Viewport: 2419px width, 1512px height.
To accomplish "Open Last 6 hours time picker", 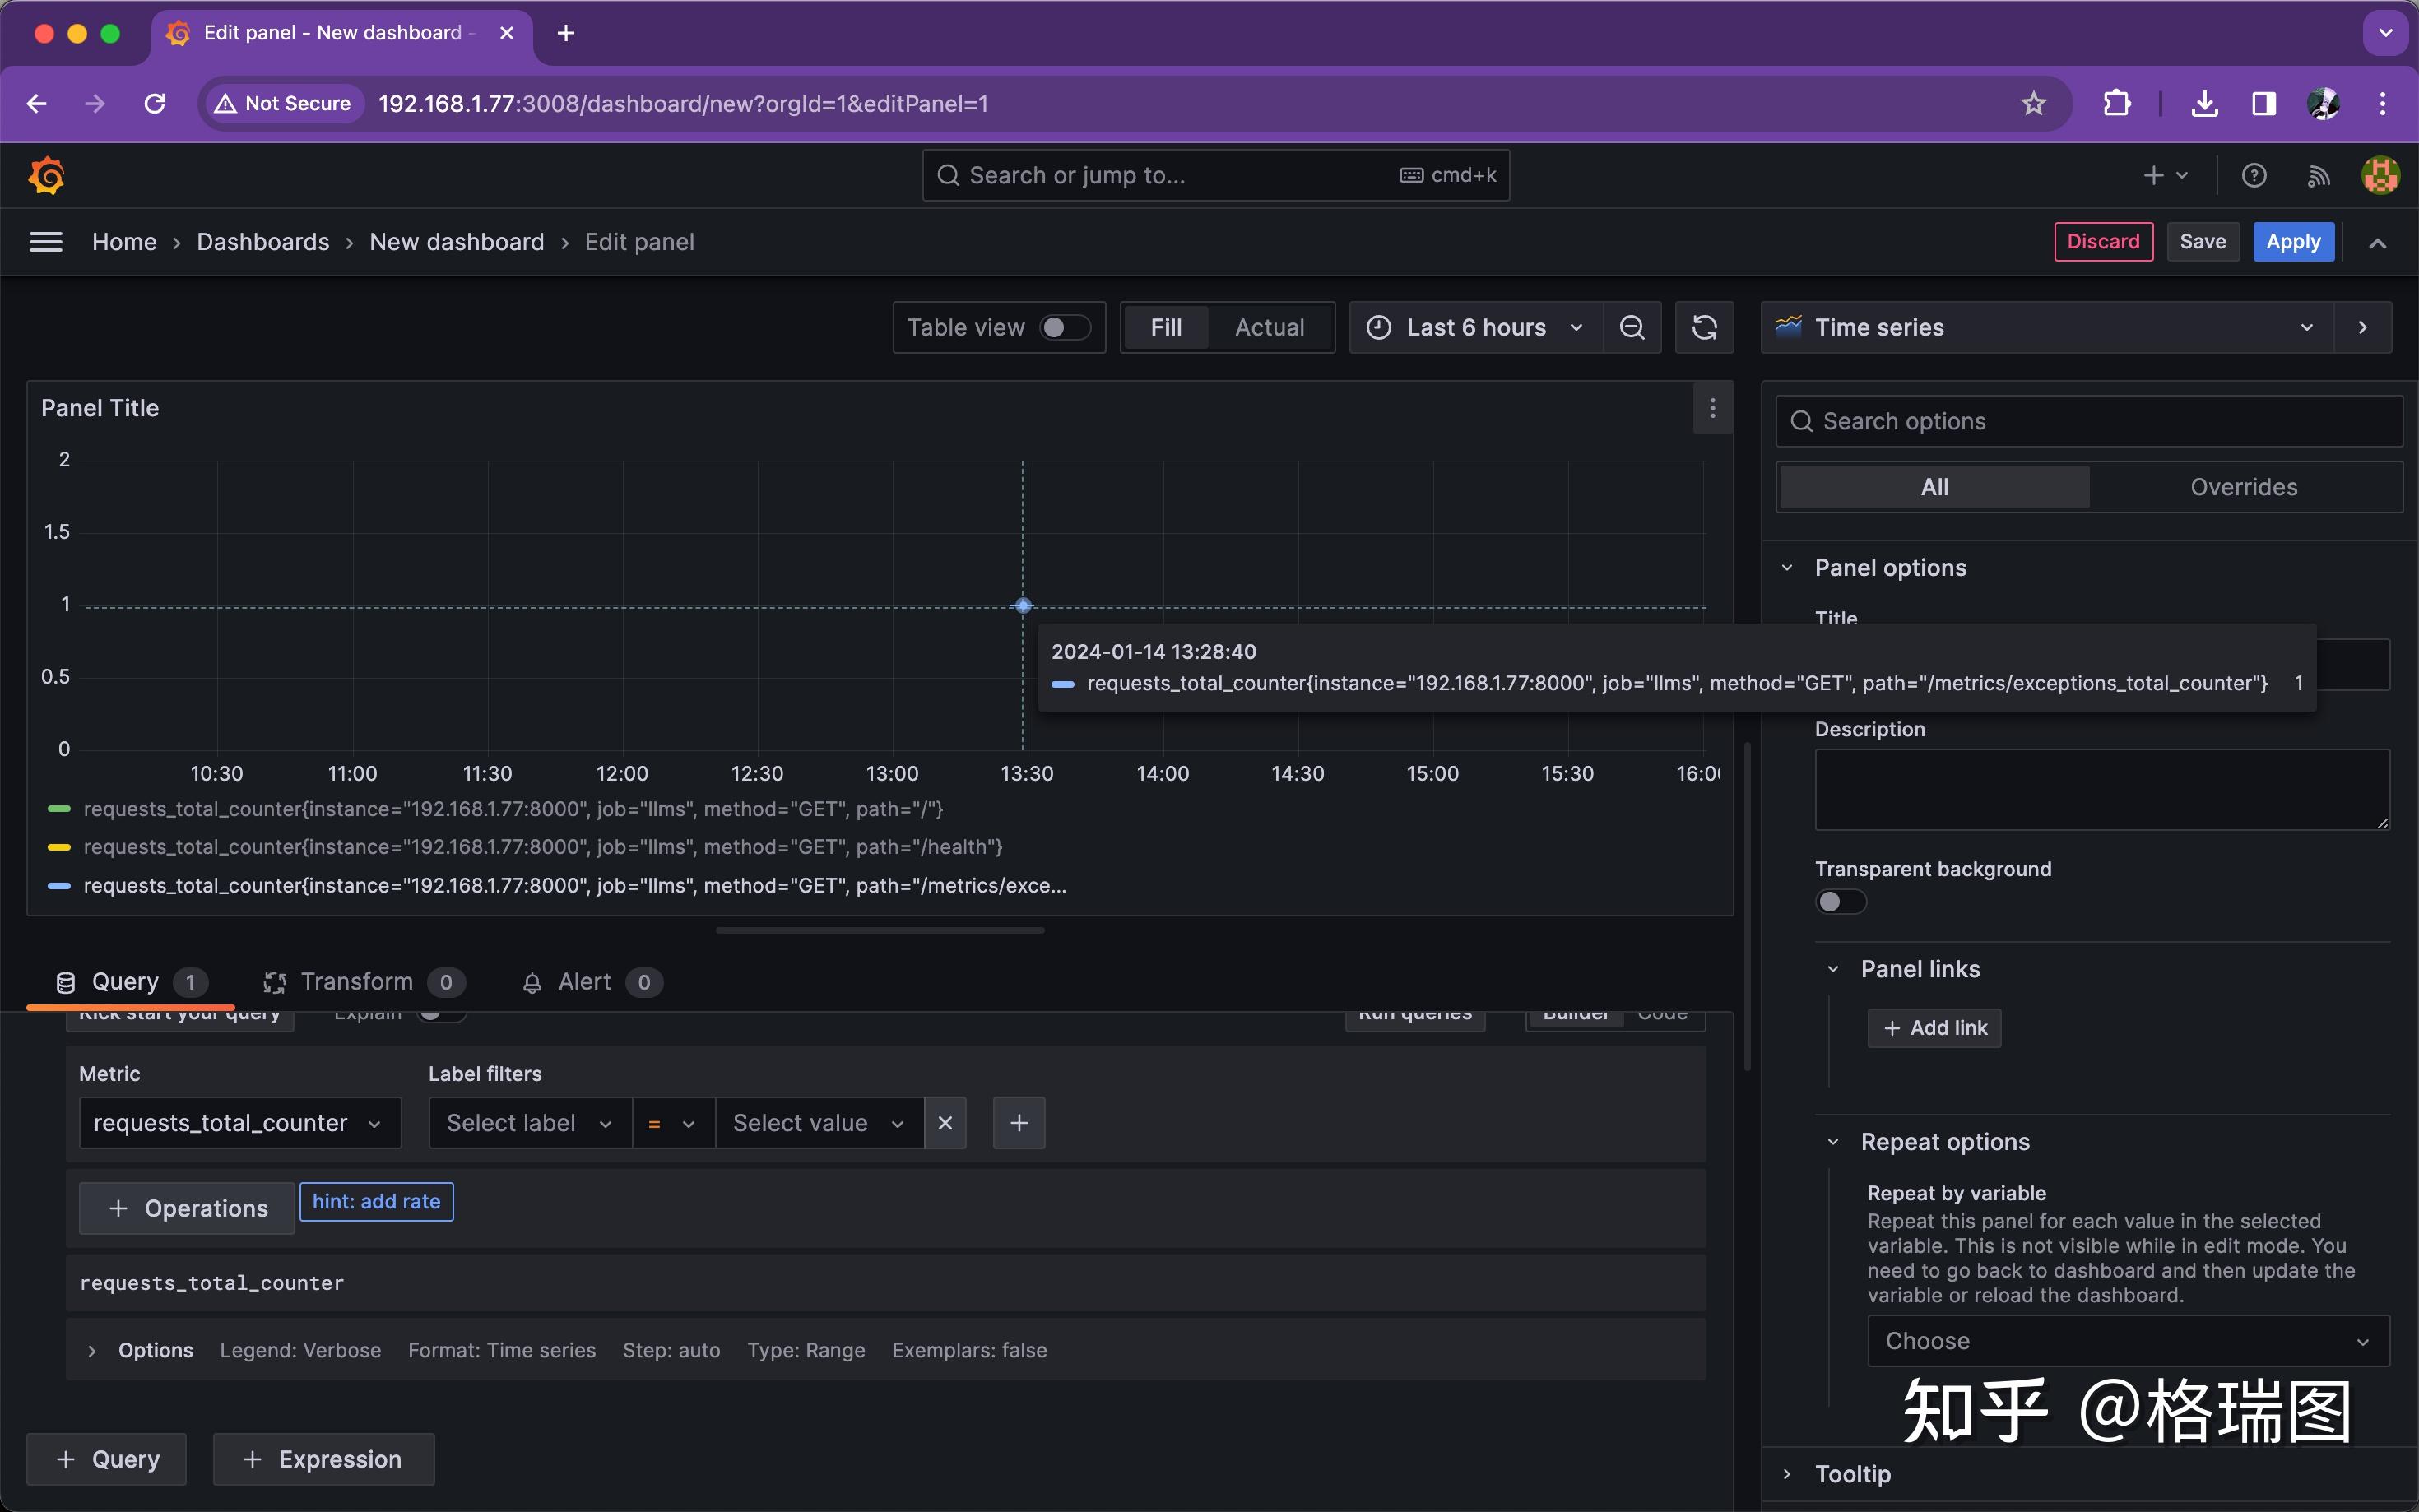I will [x=1475, y=328].
